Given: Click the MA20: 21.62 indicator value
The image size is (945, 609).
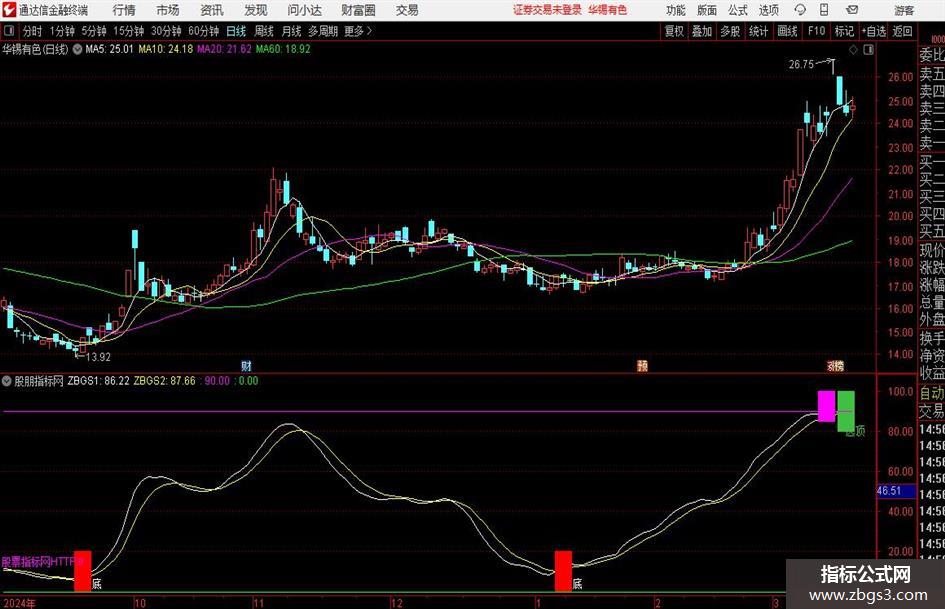Looking at the screenshot, I should tap(224, 49).
